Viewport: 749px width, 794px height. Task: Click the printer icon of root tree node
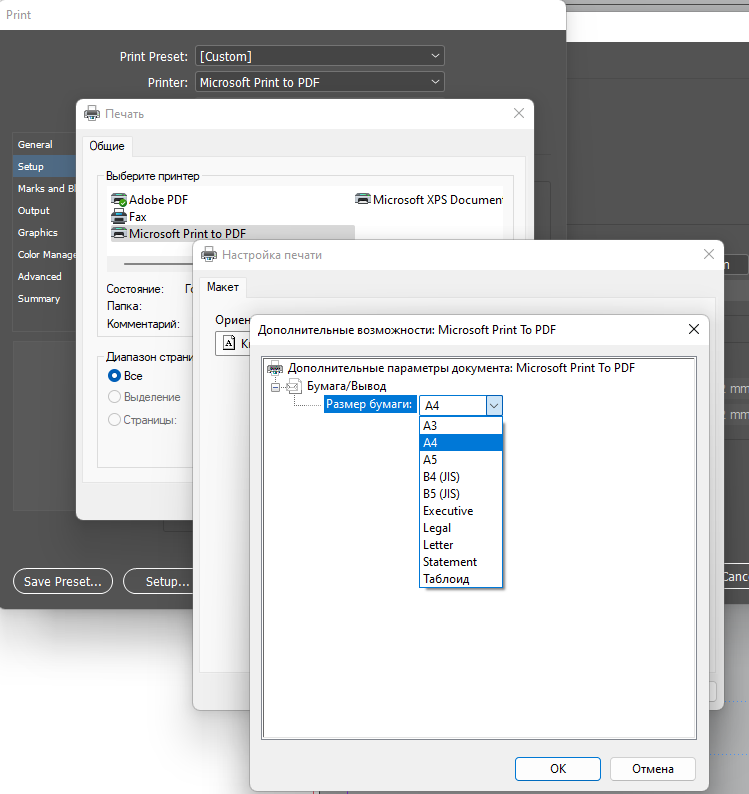(x=275, y=368)
